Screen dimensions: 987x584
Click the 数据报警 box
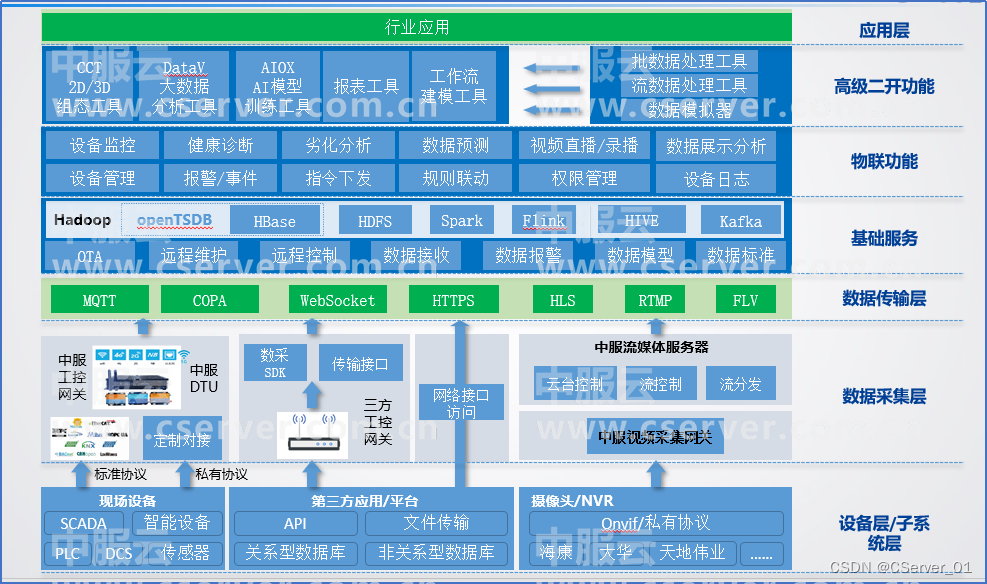click(x=527, y=255)
